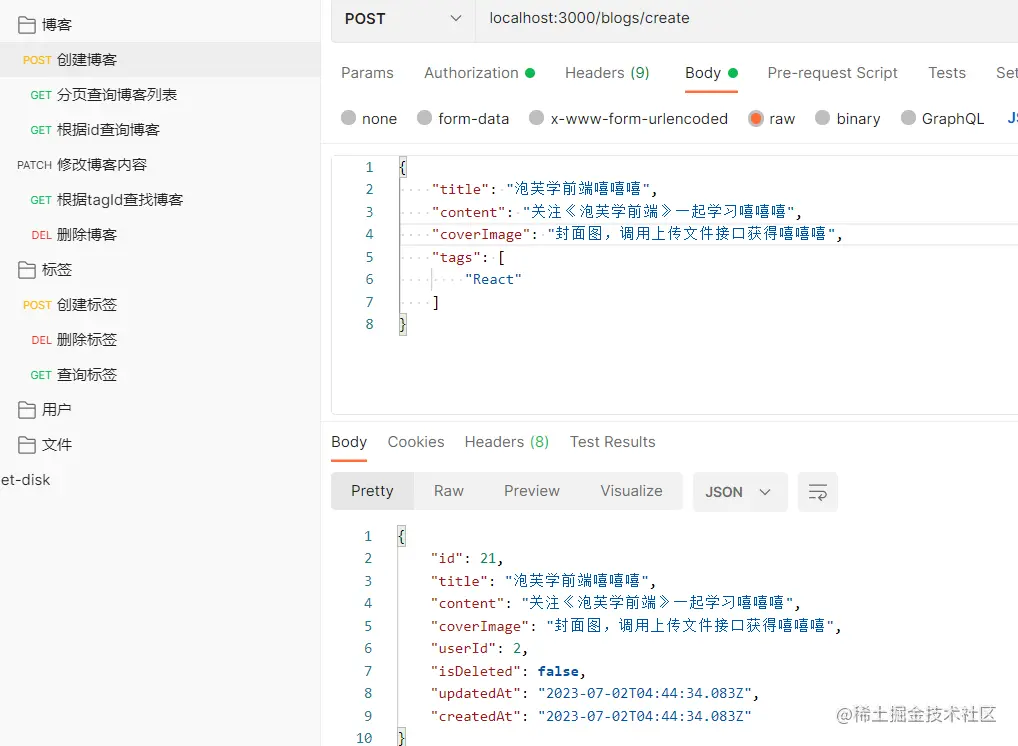The height and width of the screenshot is (746, 1018).
Task: Select the none body type radio
Action: [349, 118]
